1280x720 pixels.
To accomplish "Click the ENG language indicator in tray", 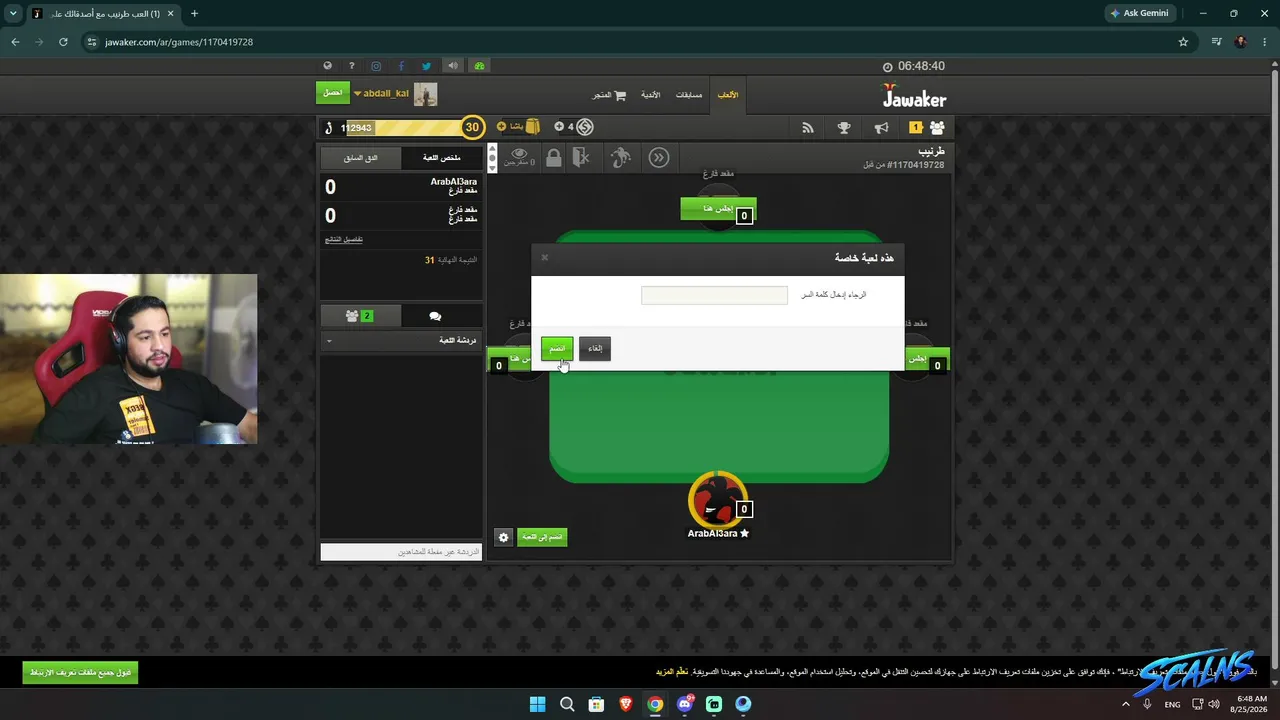I will (x=1172, y=704).
